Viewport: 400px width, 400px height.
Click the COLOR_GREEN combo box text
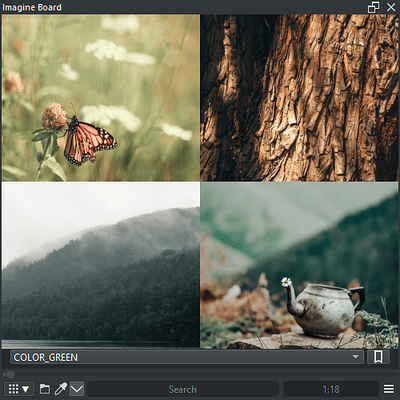[46, 357]
